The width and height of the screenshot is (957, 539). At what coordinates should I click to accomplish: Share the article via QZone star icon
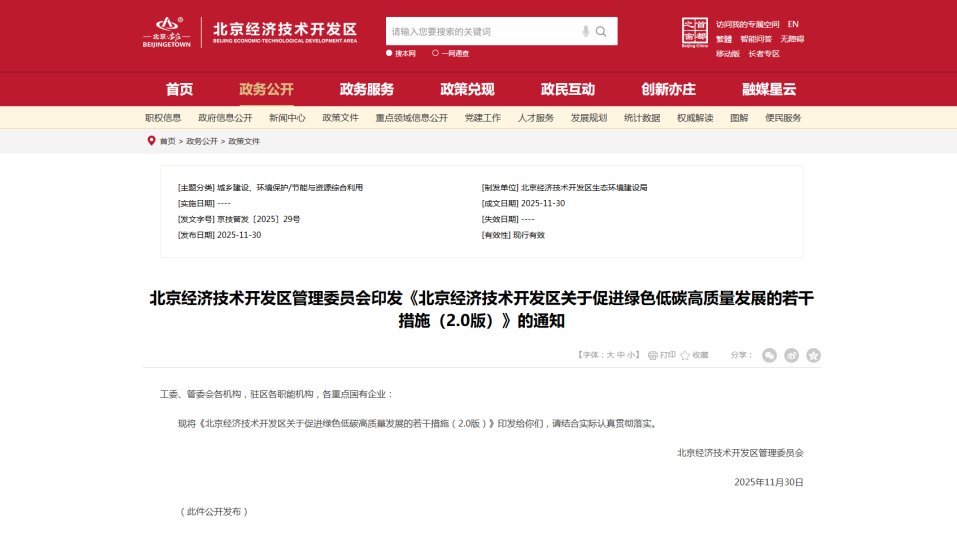814,355
